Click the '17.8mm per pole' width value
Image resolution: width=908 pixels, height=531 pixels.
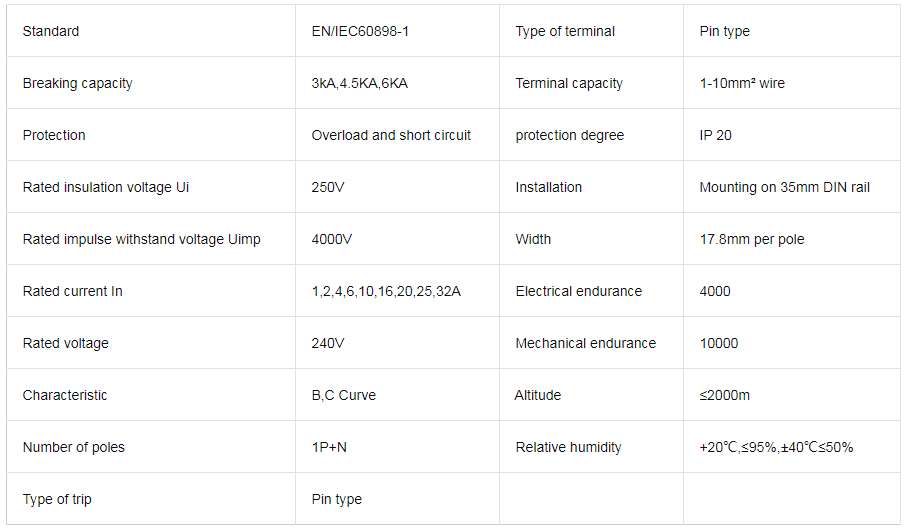752,239
